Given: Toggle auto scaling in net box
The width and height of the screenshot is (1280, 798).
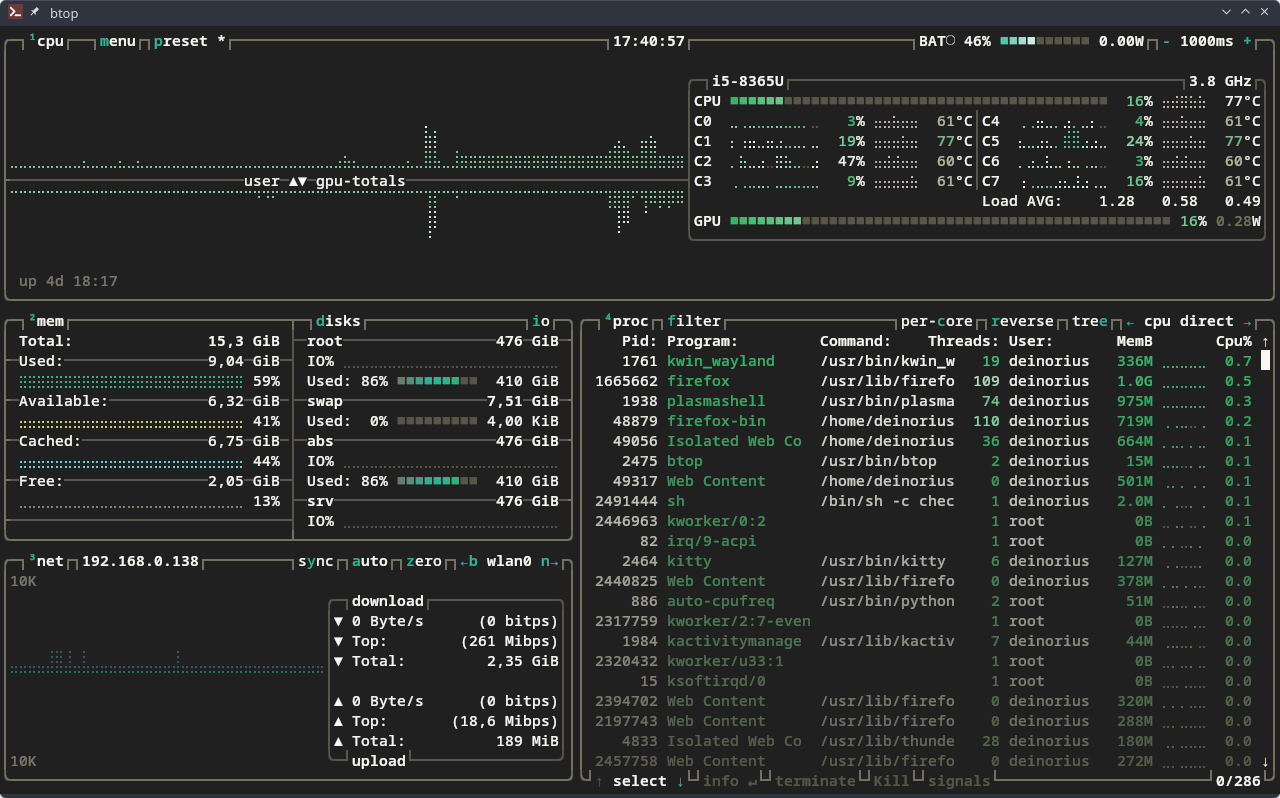Looking at the screenshot, I should tap(369, 561).
